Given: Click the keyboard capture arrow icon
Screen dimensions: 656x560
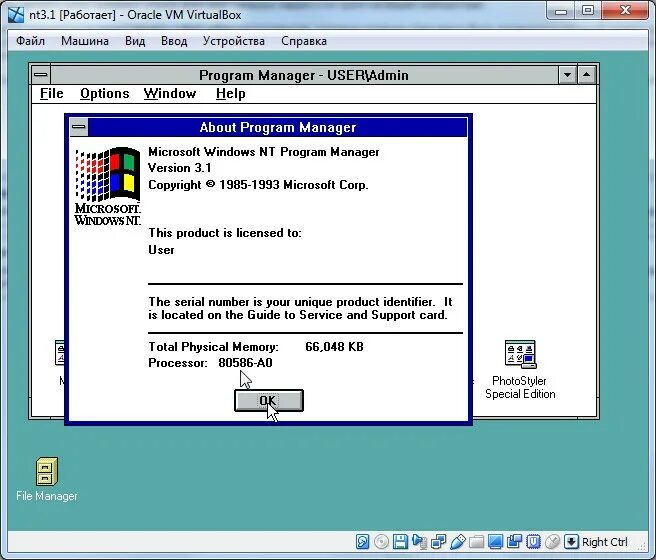Looking at the screenshot, I should pyautogui.click(x=571, y=542).
